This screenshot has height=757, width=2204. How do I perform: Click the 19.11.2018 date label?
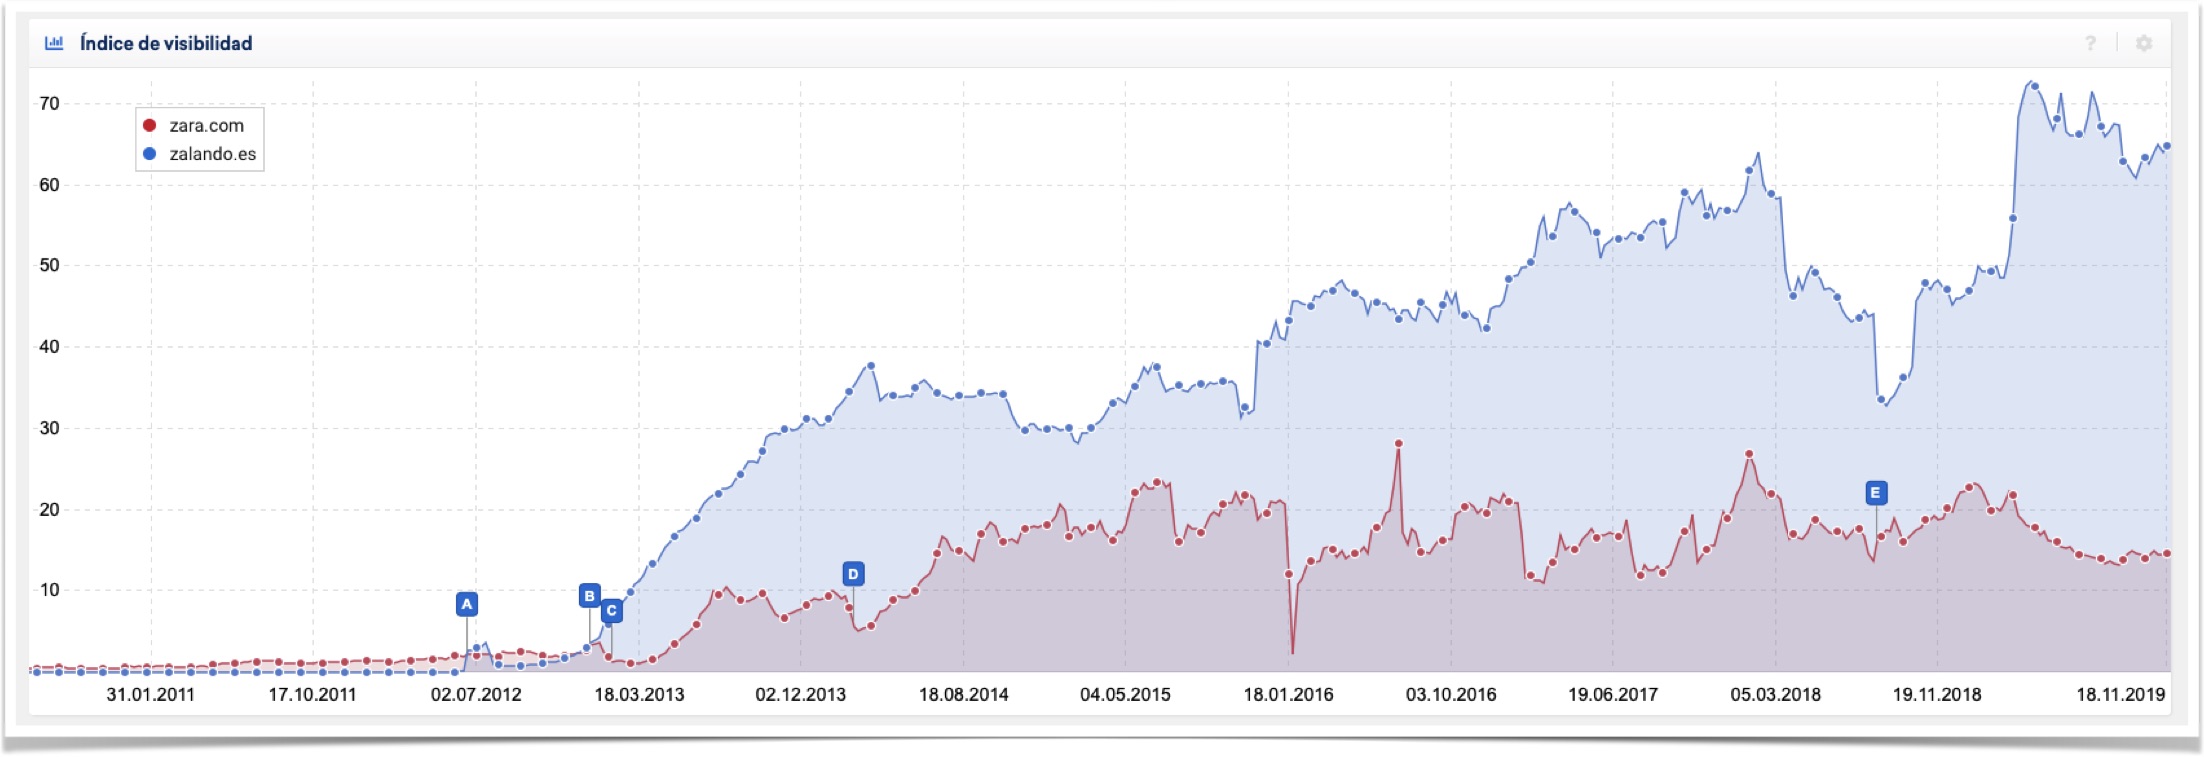tap(1937, 694)
